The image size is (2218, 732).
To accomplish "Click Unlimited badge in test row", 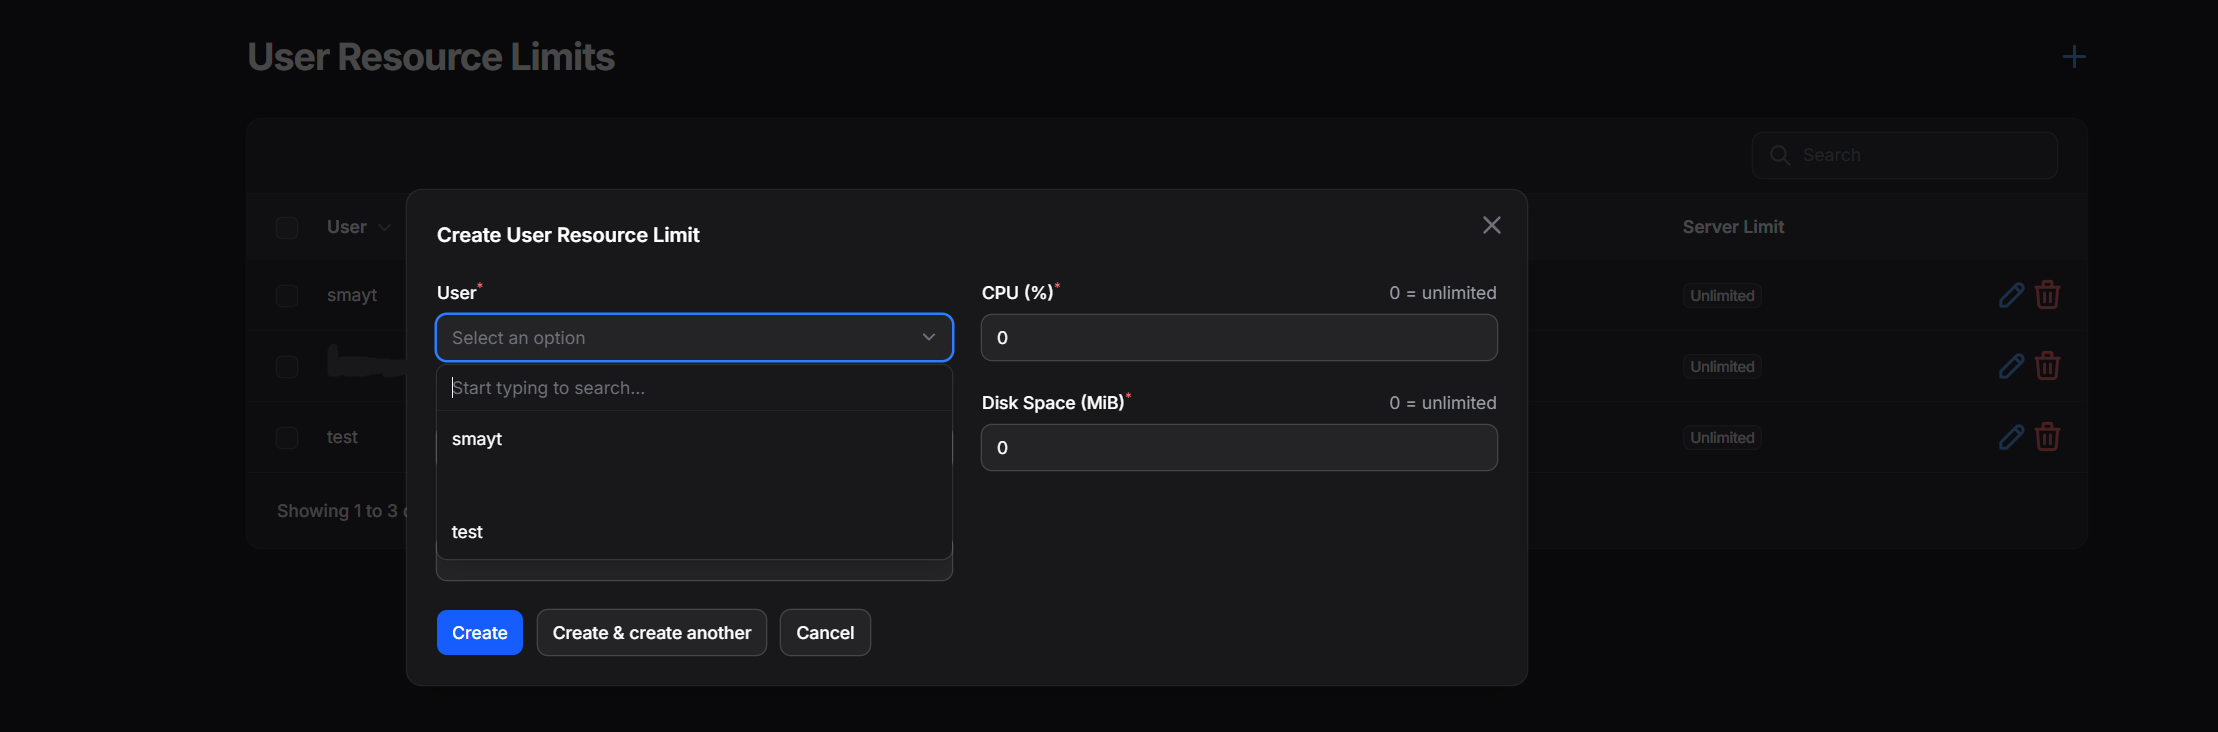I will point(1722,438).
